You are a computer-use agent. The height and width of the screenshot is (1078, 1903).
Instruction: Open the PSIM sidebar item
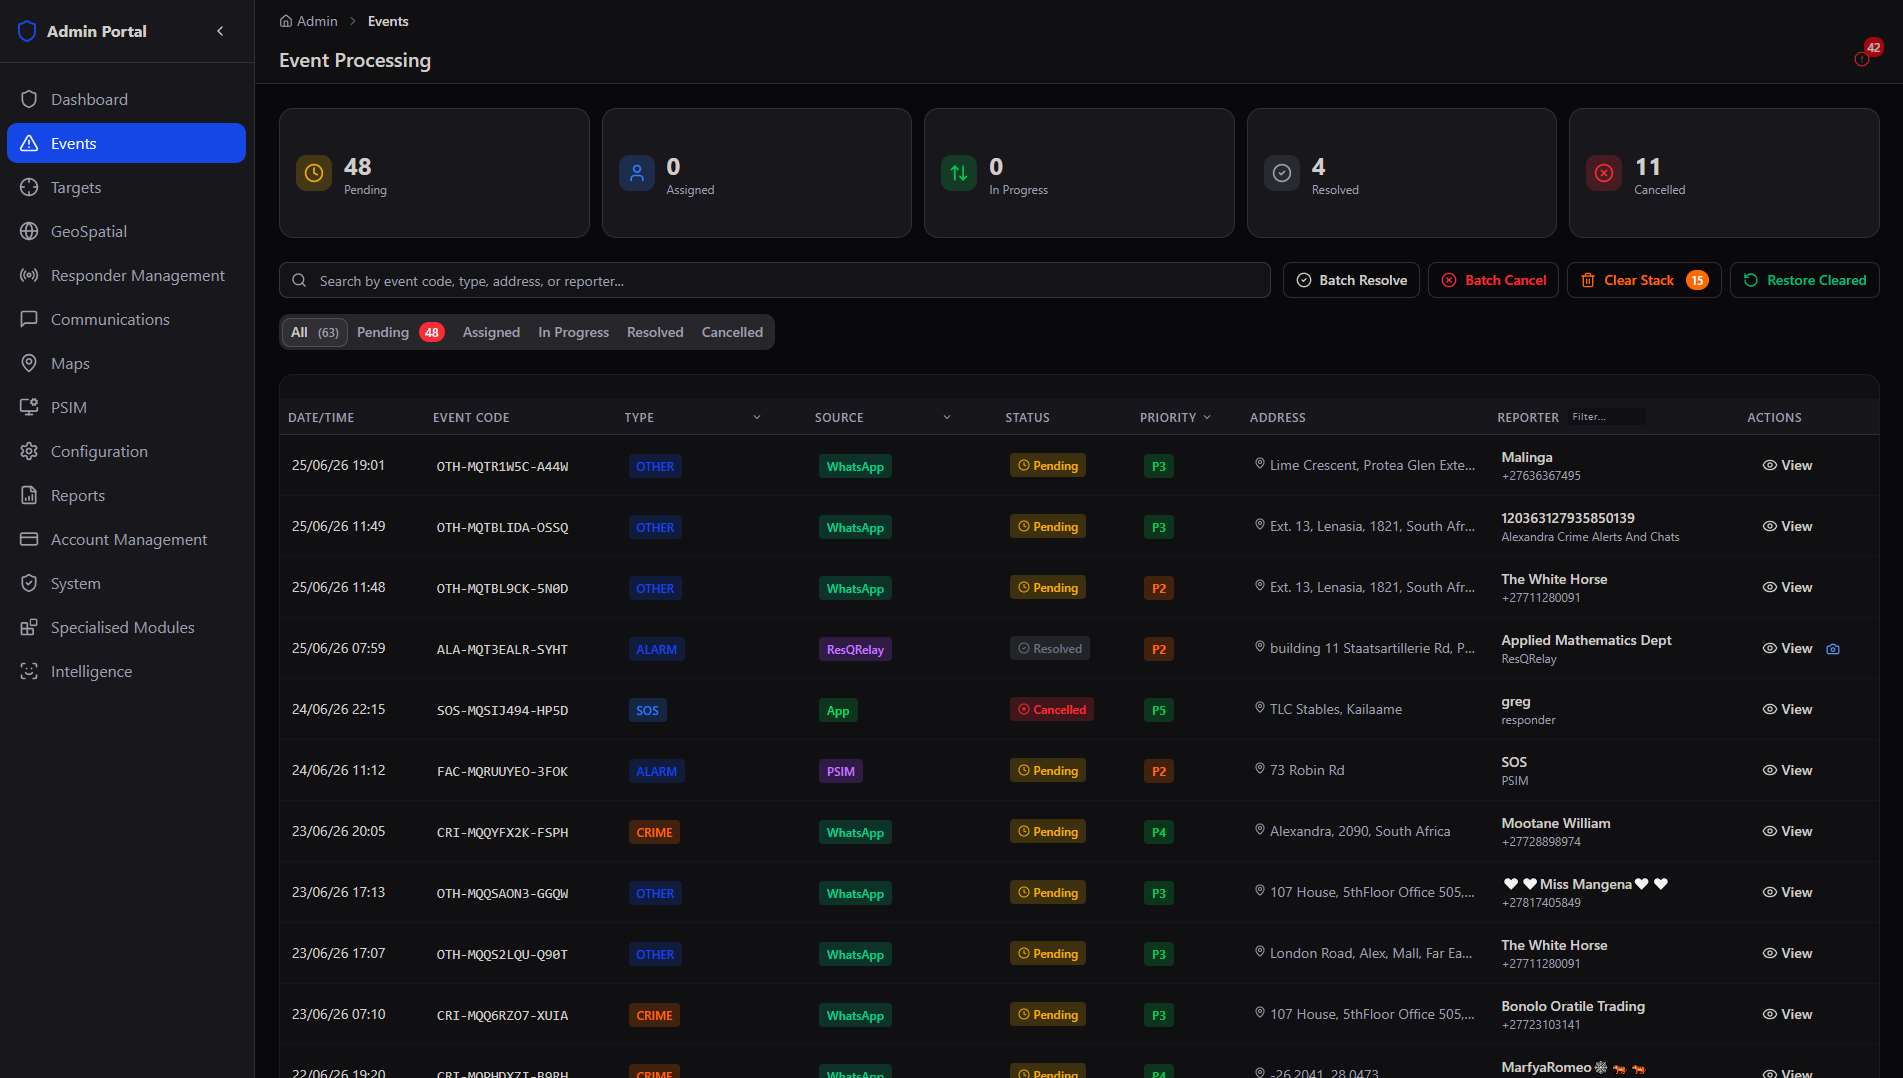pyautogui.click(x=126, y=407)
